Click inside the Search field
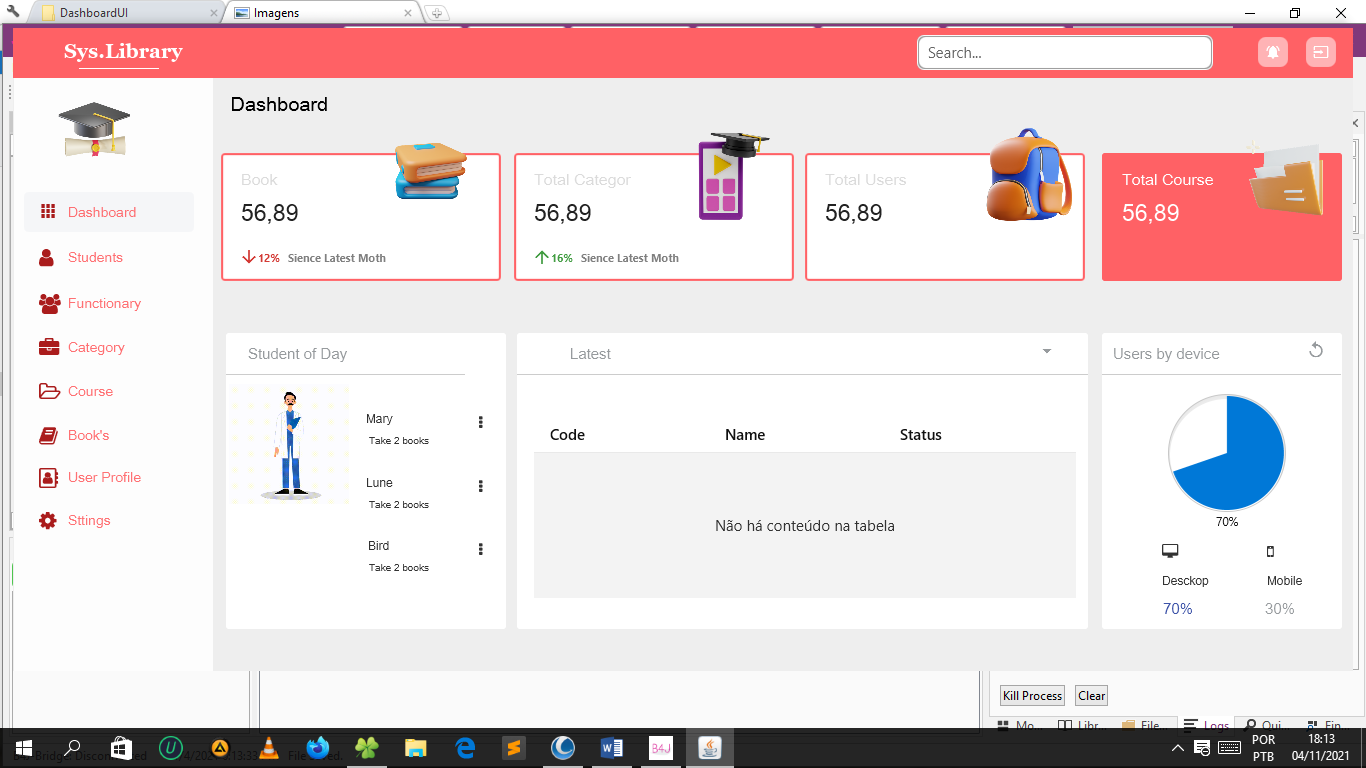The height and width of the screenshot is (768, 1366). pos(1065,53)
